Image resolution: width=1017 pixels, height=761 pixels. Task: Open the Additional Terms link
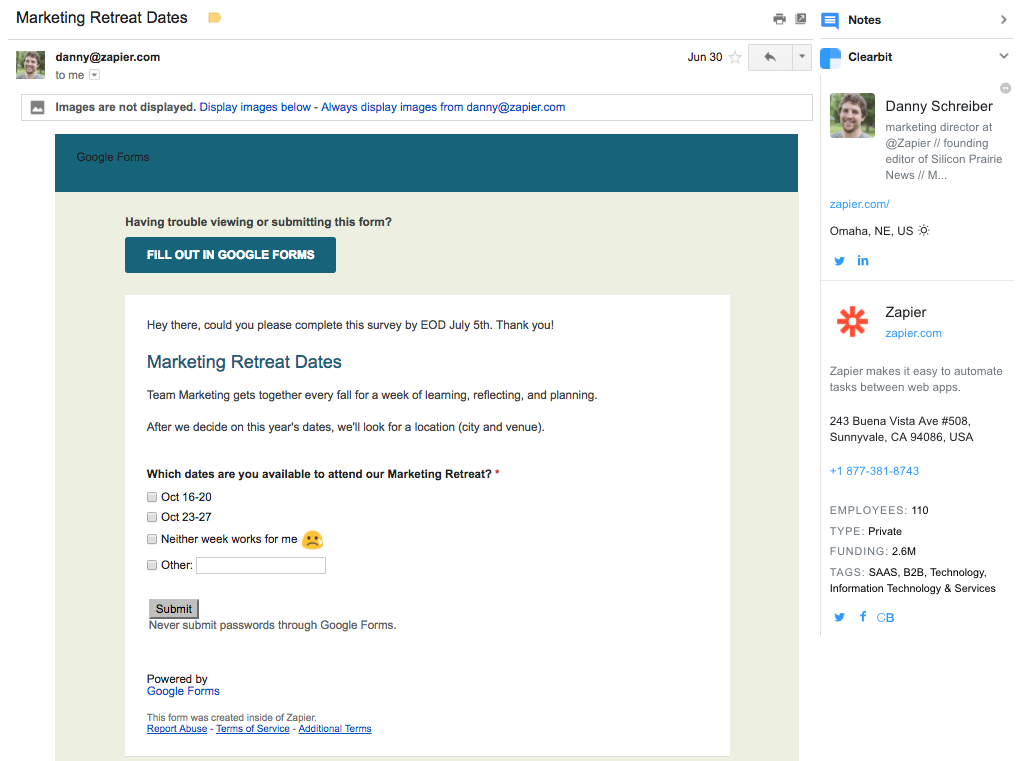(335, 729)
